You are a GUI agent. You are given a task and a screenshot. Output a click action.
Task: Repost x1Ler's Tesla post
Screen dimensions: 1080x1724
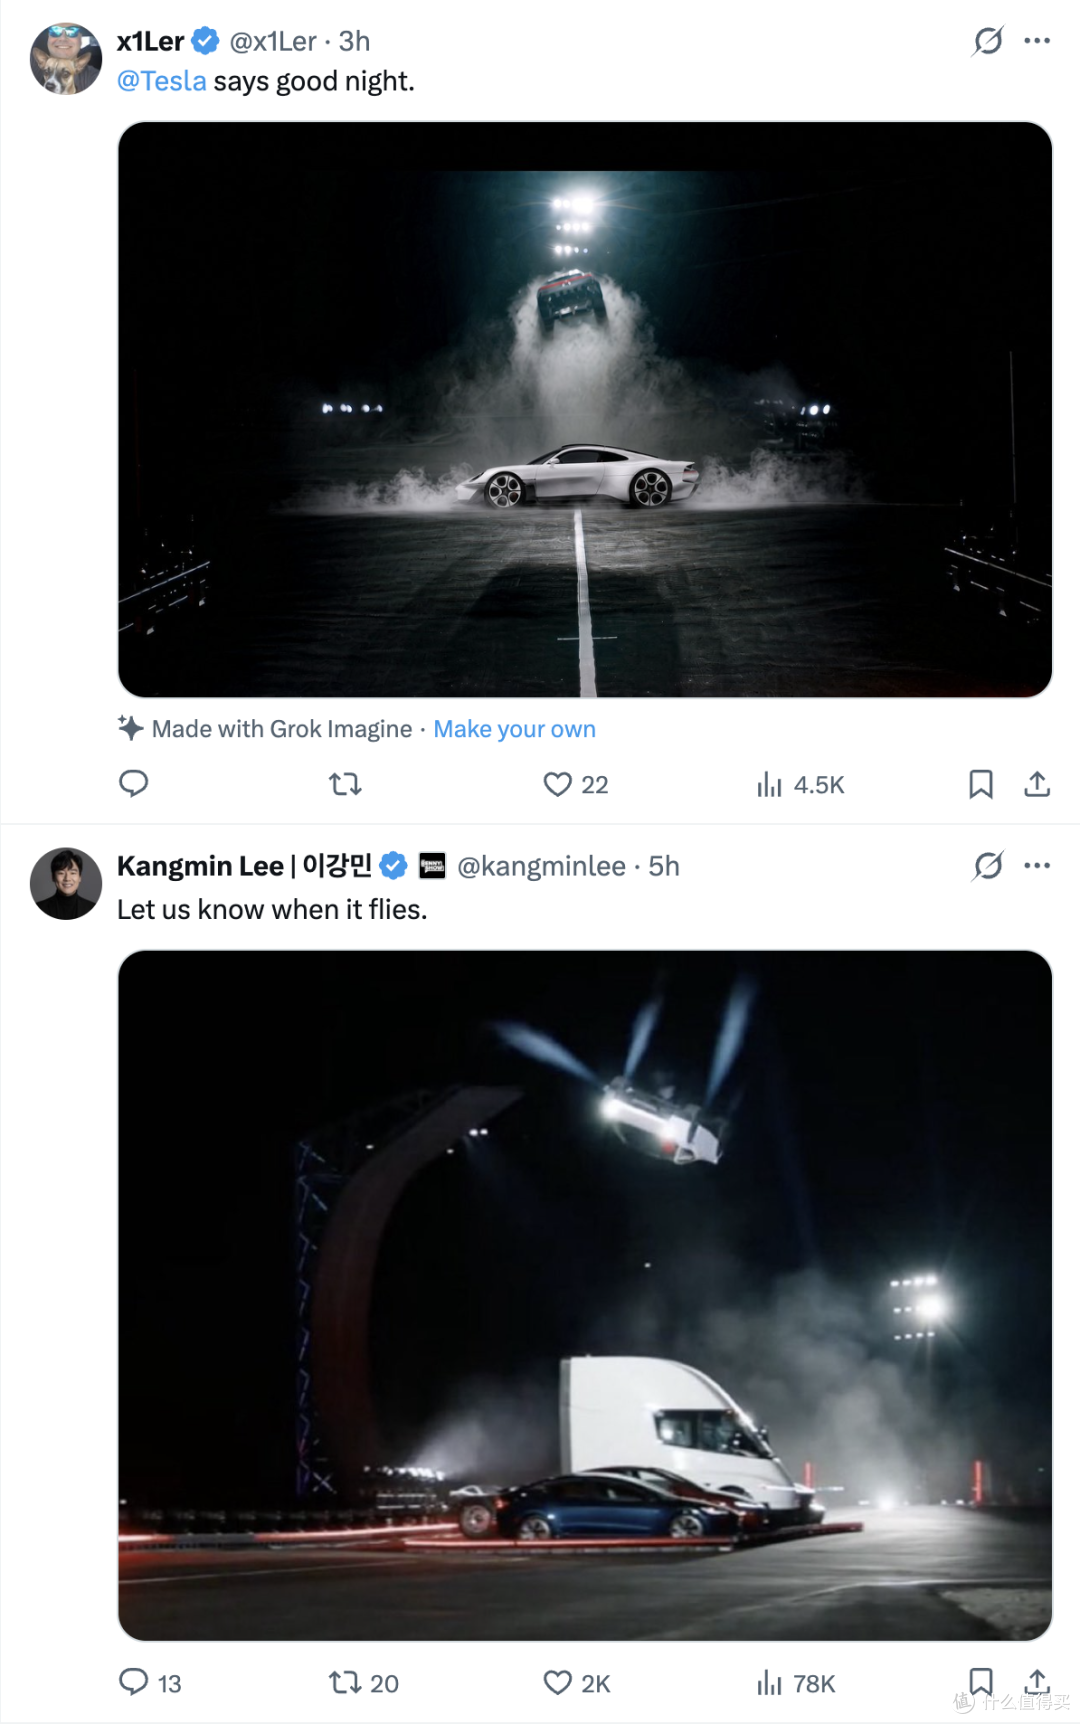coord(345,784)
